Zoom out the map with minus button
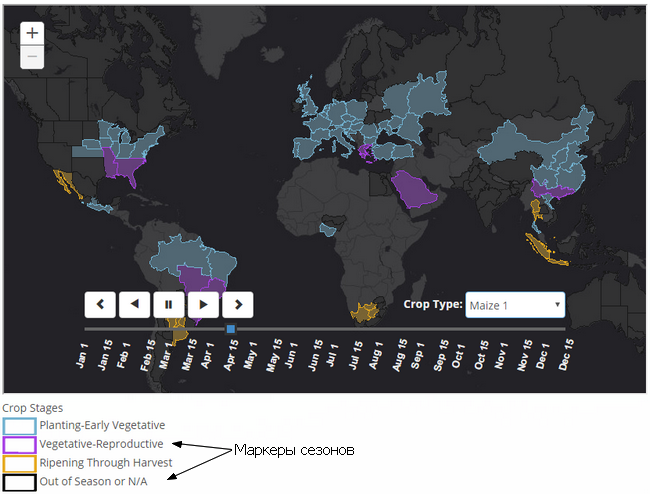650x494 pixels. point(32,56)
